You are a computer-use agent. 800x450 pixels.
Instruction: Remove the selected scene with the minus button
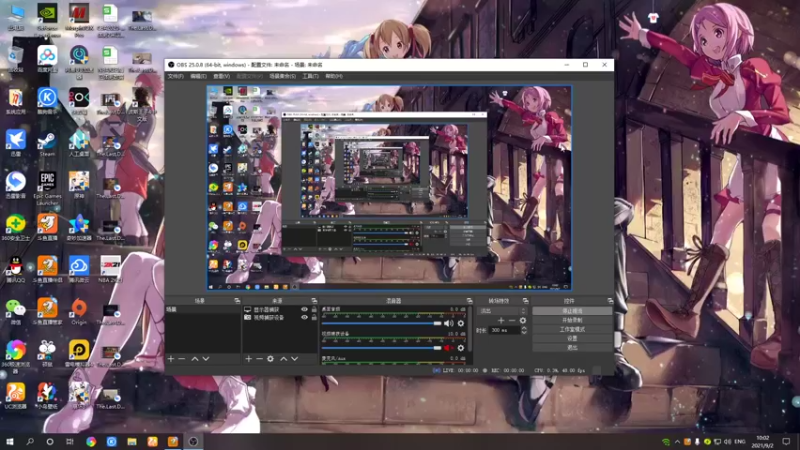pos(182,359)
